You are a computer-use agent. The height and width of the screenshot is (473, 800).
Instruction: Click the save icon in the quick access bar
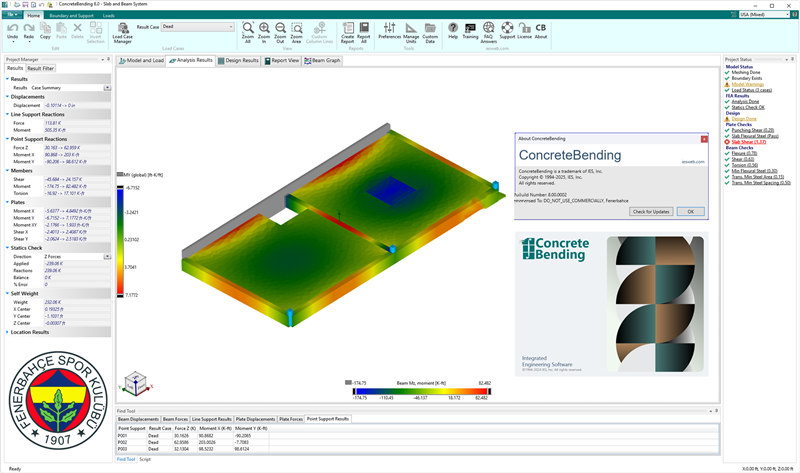[26, 4]
